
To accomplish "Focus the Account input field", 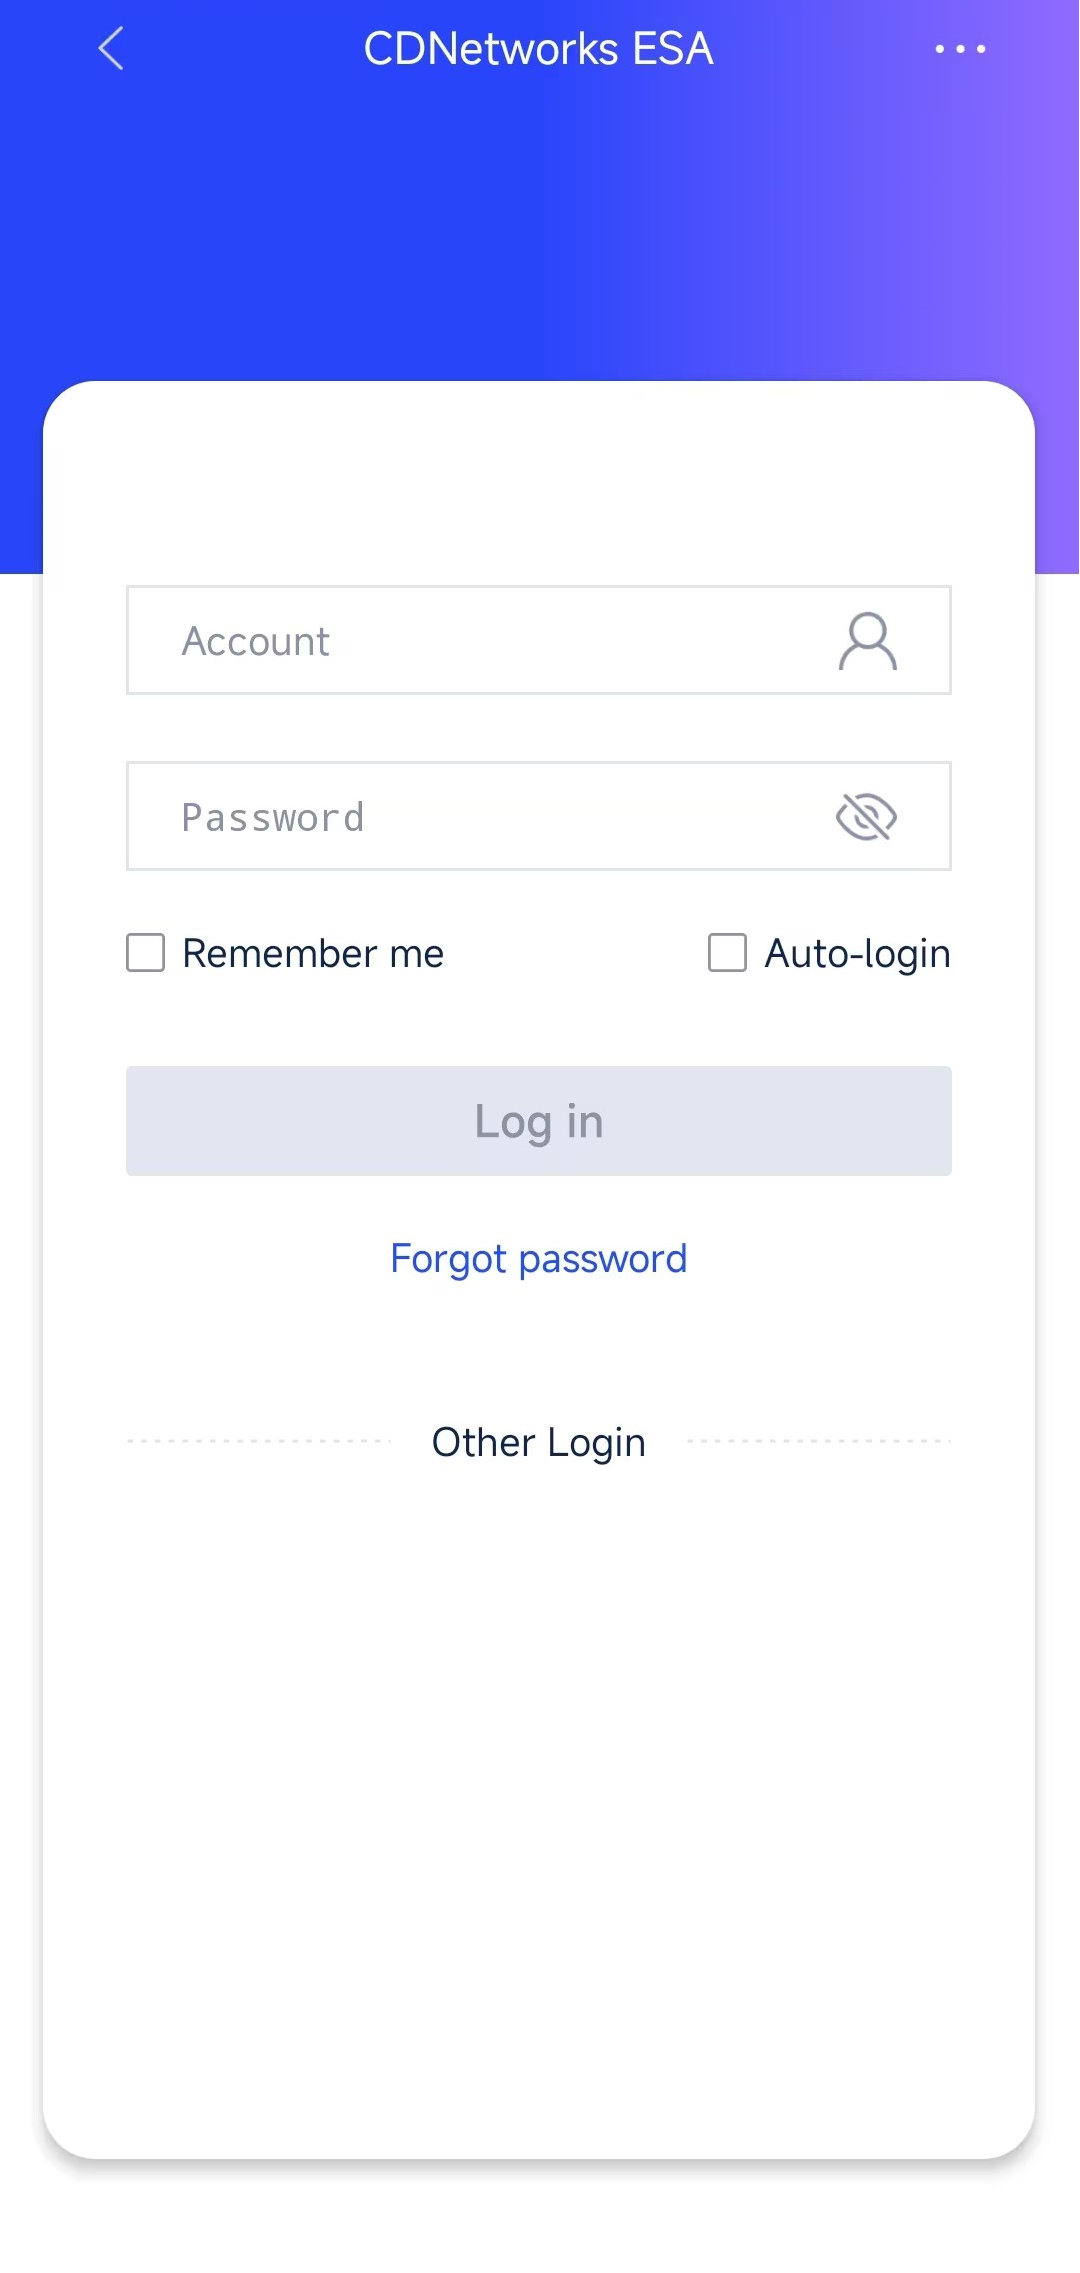I will [539, 640].
